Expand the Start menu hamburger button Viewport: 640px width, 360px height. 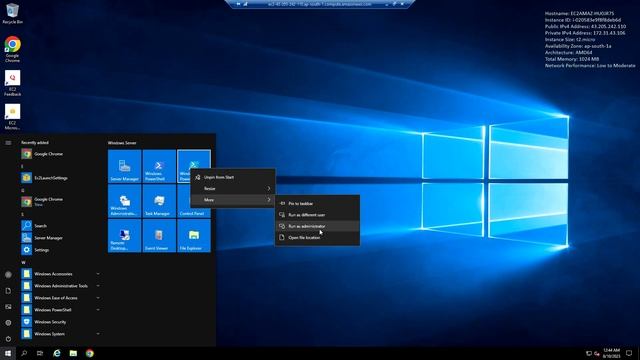pyautogui.click(x=8, y=142)
